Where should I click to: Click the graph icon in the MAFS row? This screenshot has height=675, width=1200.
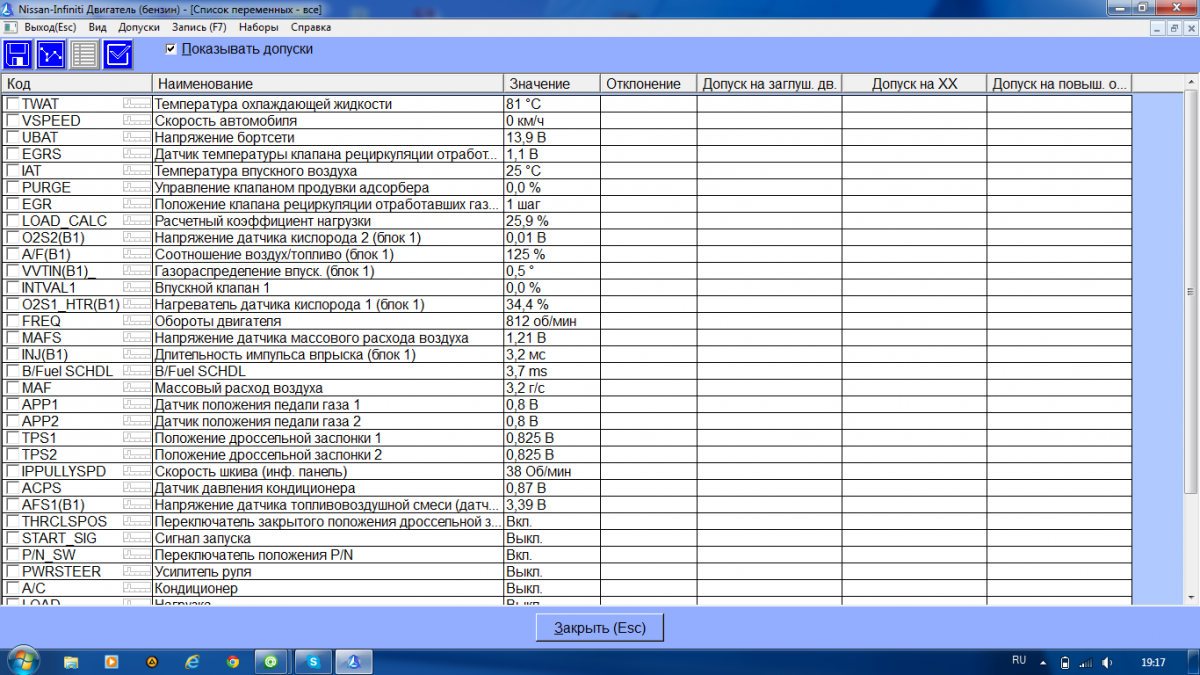point(137,338)
